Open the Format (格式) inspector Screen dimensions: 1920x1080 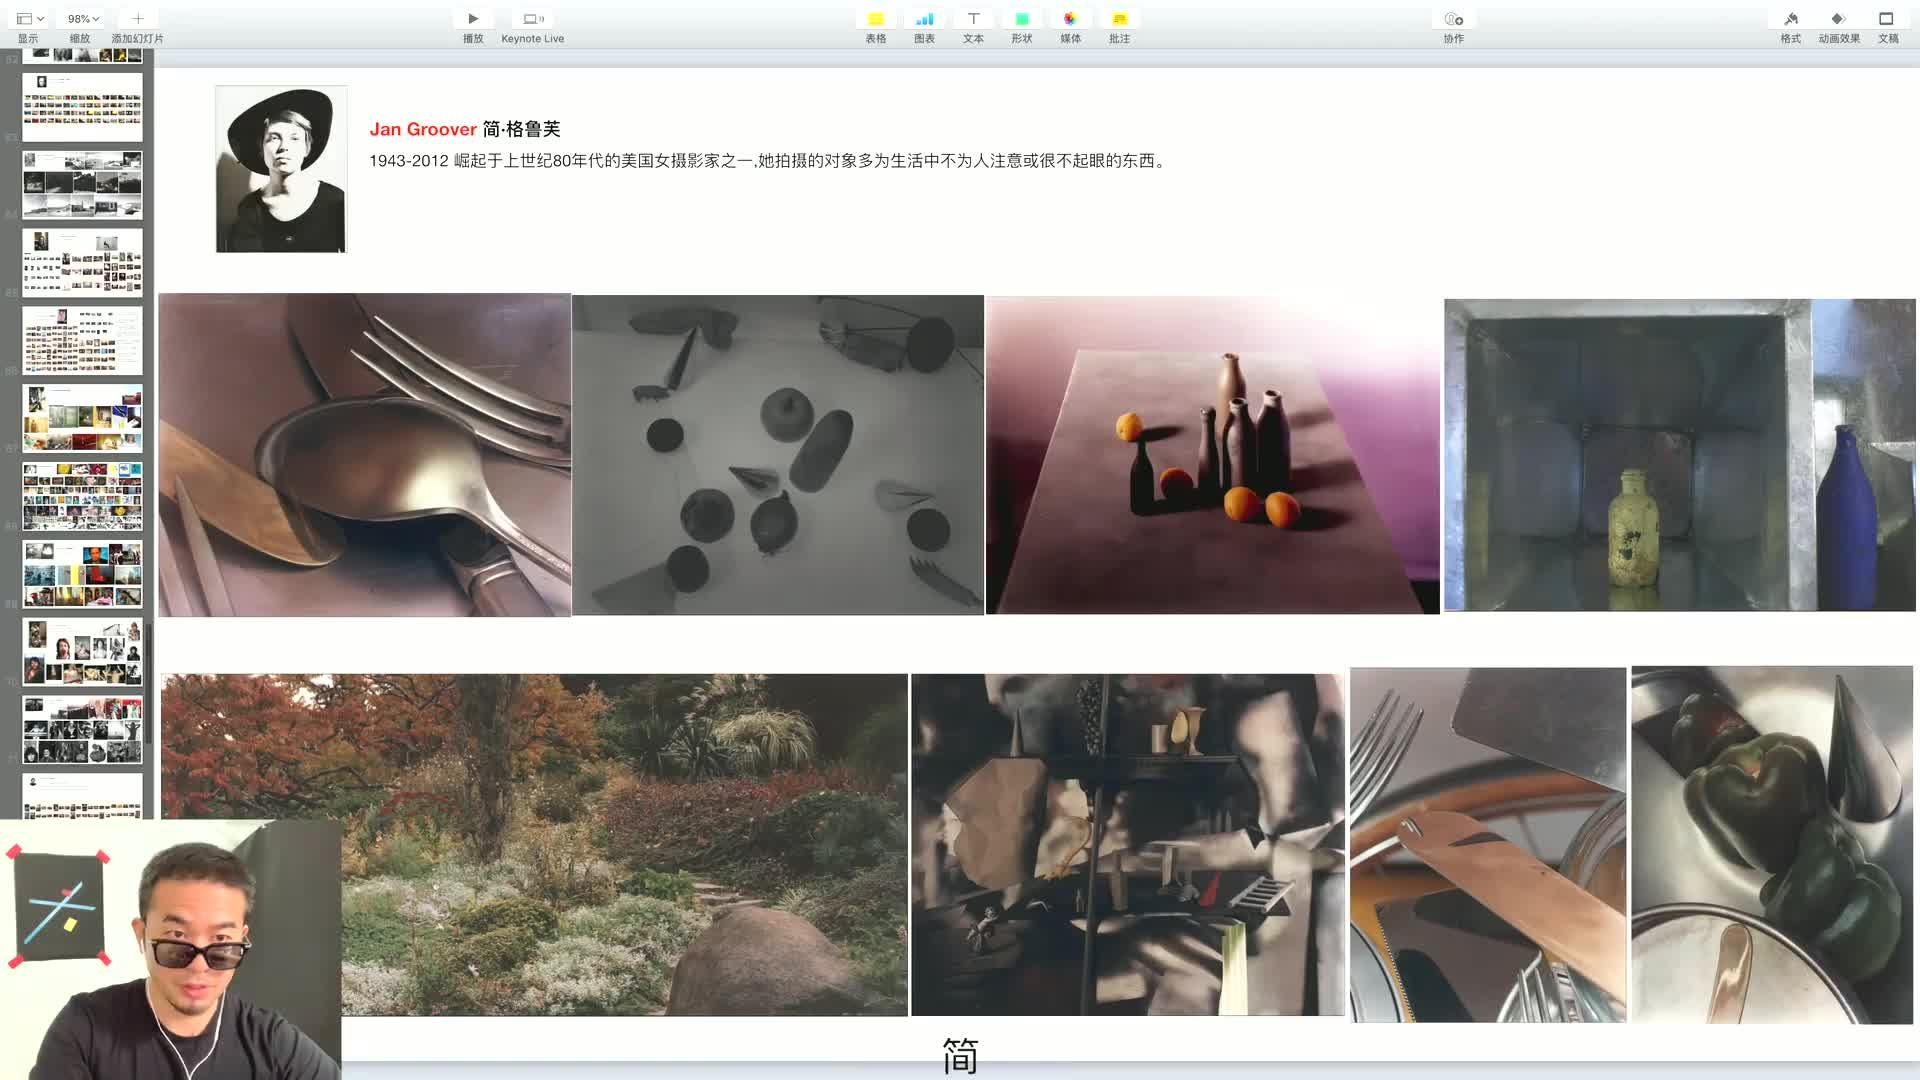pos(1790,19)
